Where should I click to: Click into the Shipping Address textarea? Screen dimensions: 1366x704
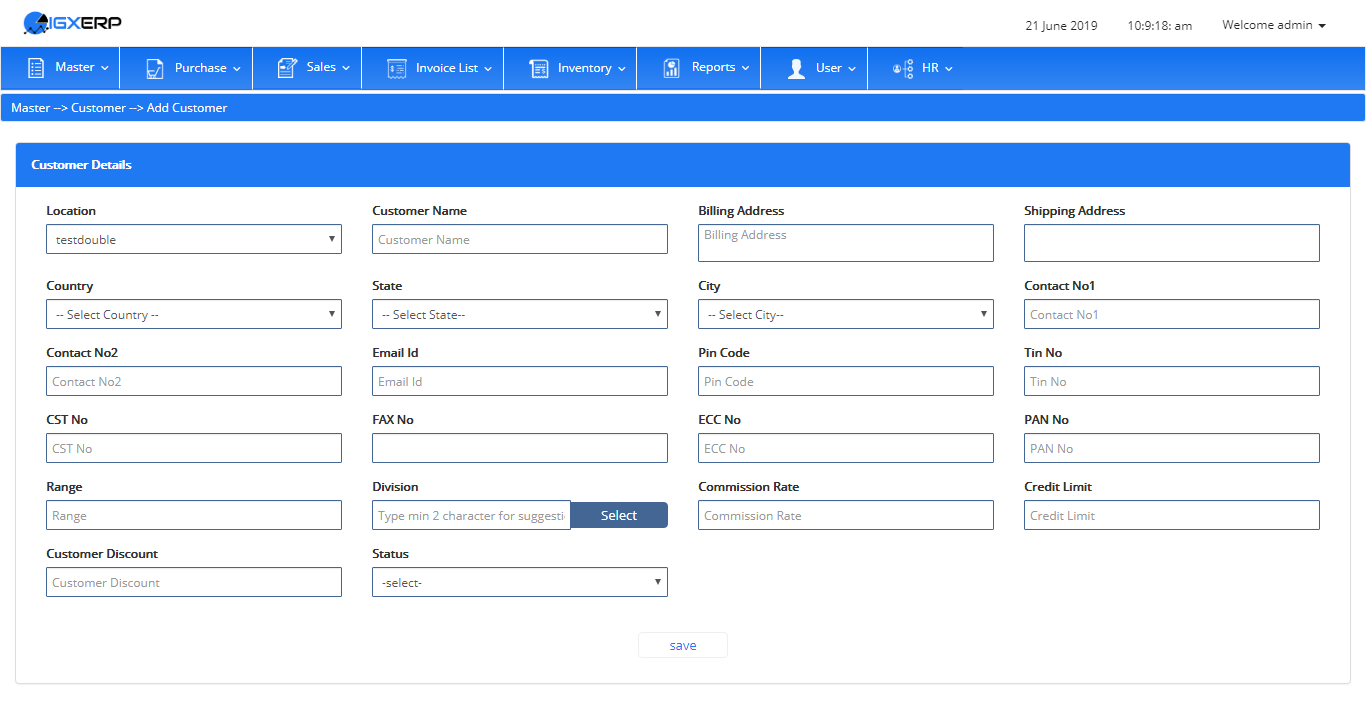[1172, 243]
